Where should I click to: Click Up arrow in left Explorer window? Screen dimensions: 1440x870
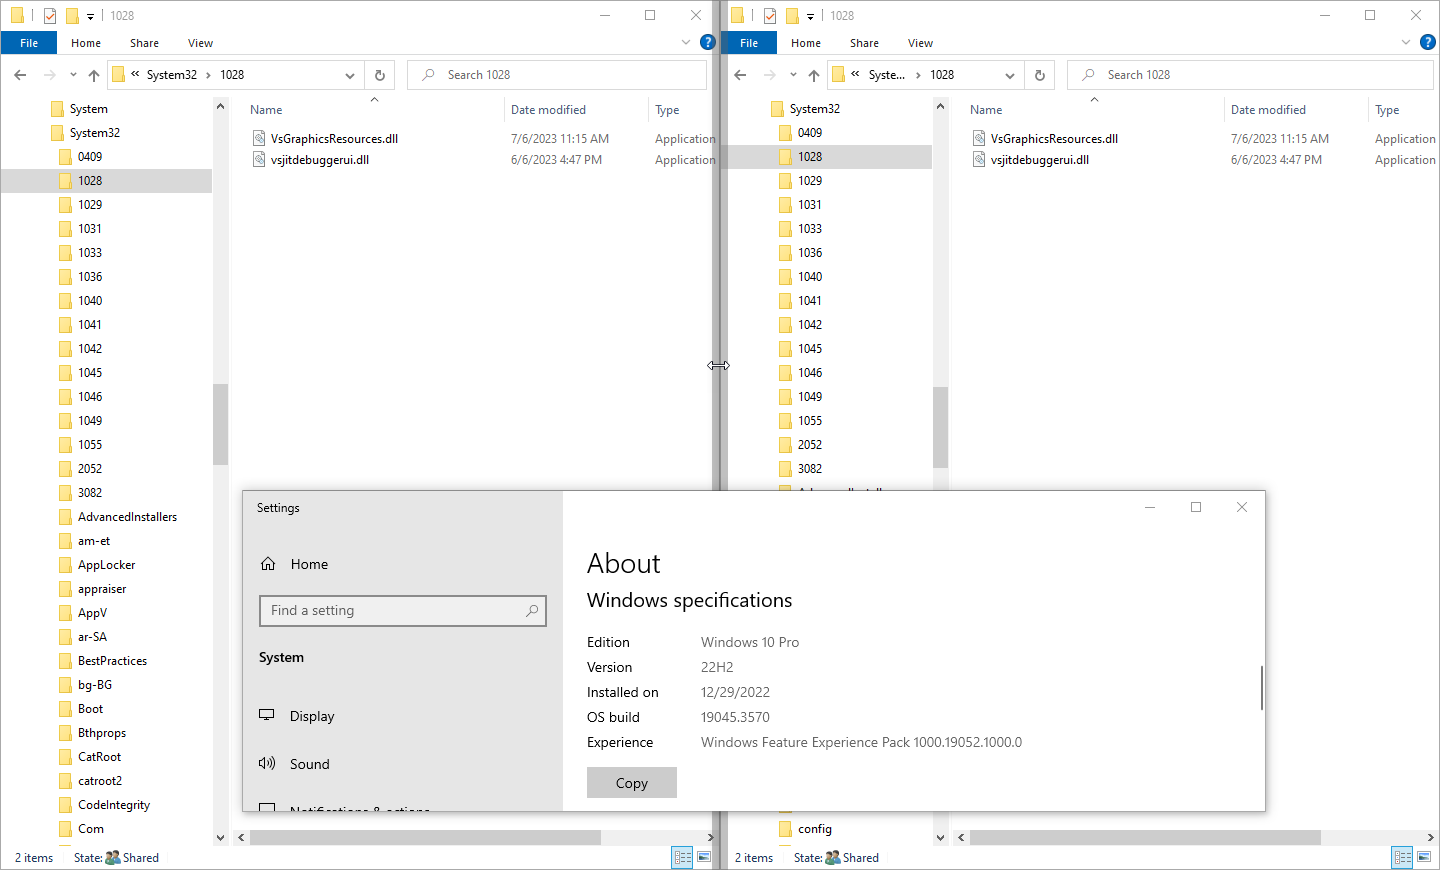(94, 75)
